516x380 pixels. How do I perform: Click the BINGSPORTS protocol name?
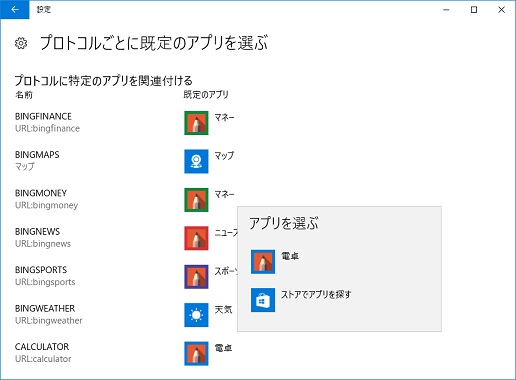click(x=41, y=270)
